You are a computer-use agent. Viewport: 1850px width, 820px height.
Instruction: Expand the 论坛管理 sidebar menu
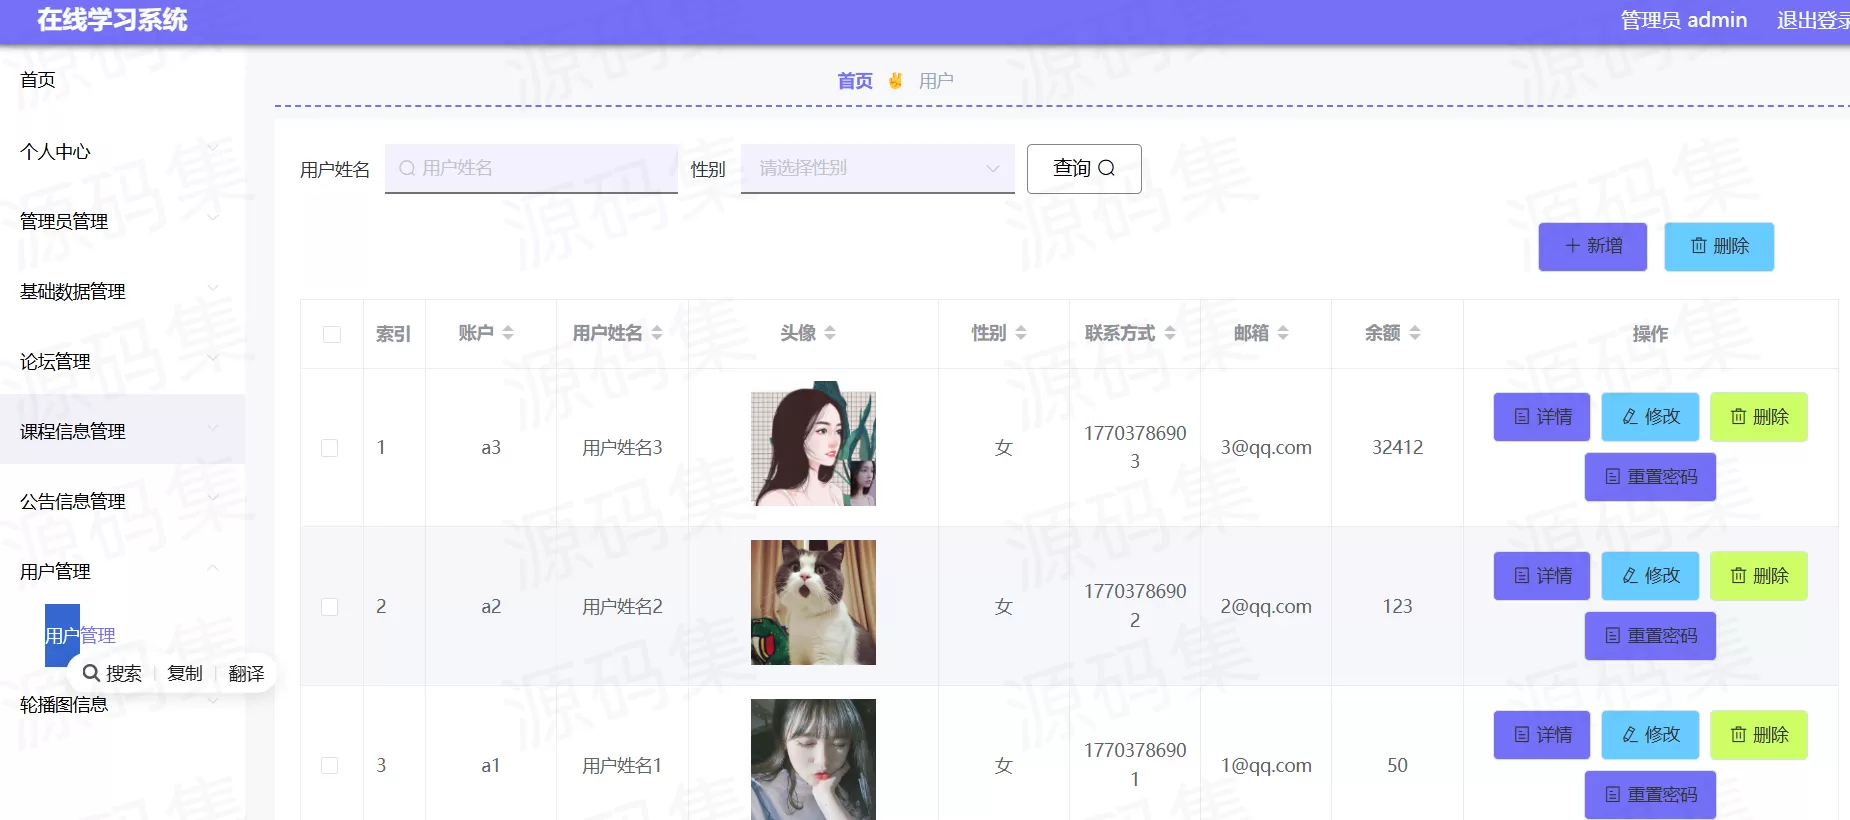(x=122, y=361)
